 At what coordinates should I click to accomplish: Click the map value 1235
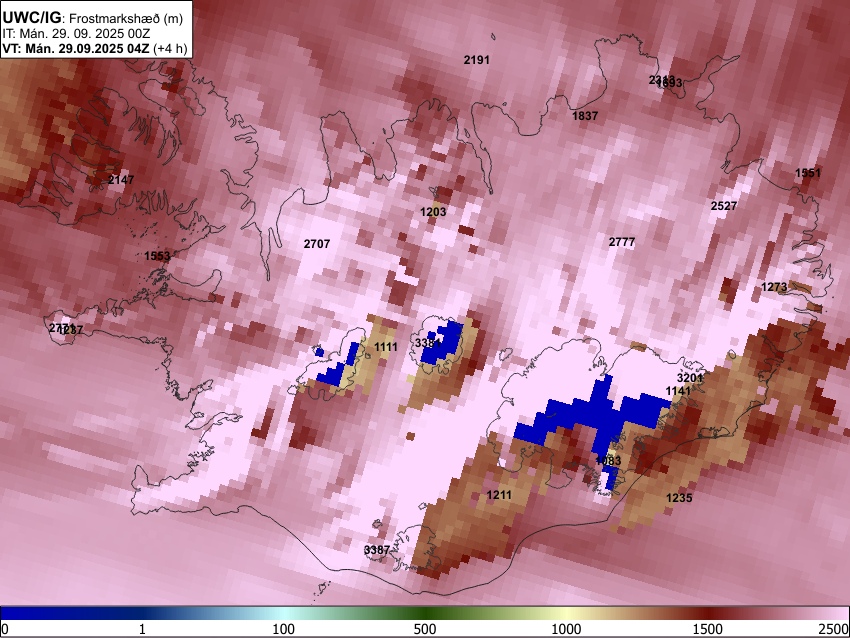tap(679, 498)
